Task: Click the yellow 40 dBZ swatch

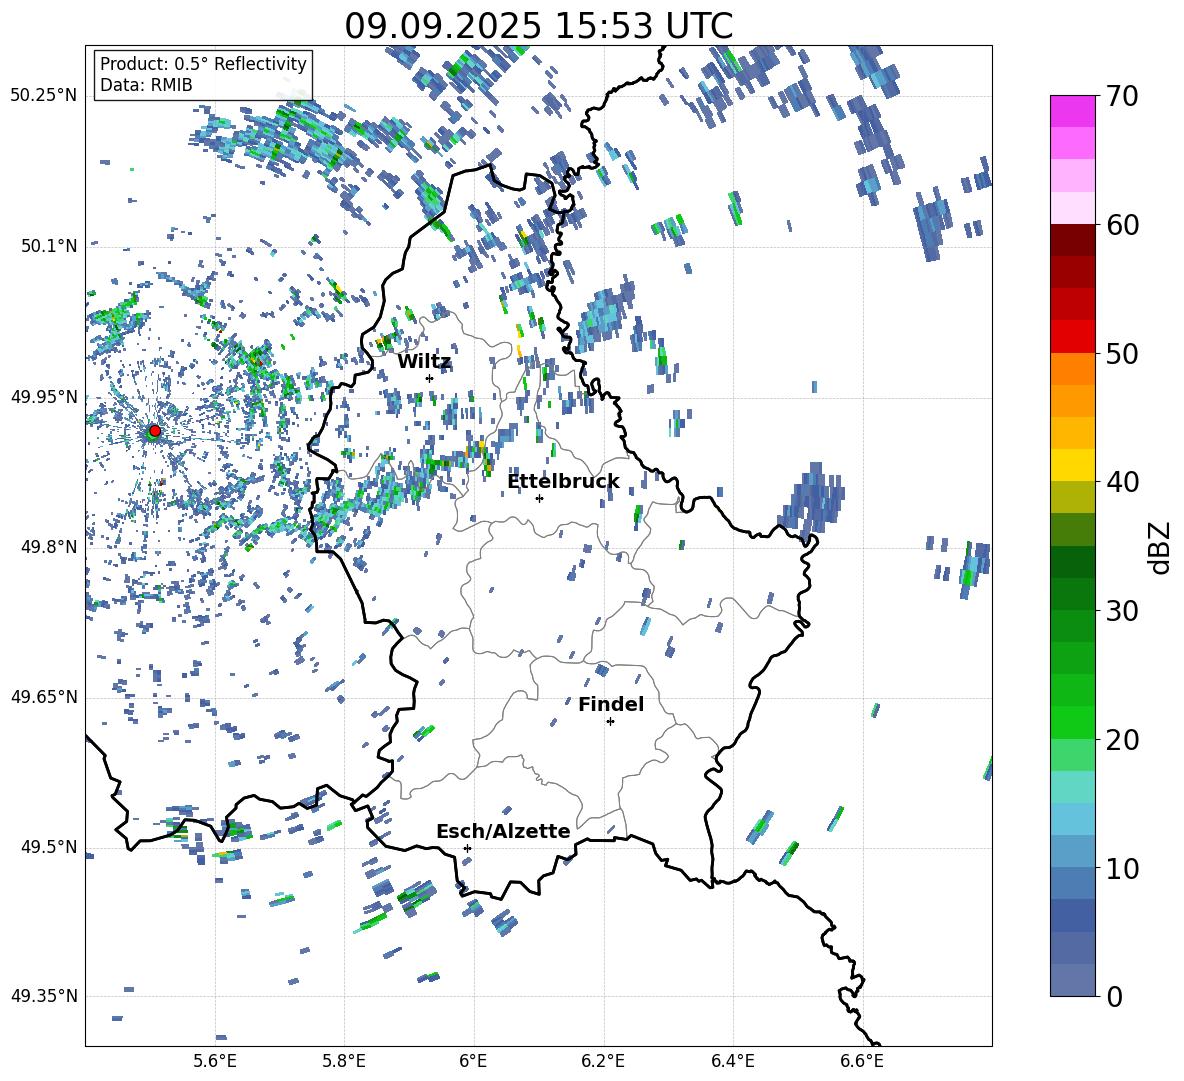Action: tap(1072, 465)
